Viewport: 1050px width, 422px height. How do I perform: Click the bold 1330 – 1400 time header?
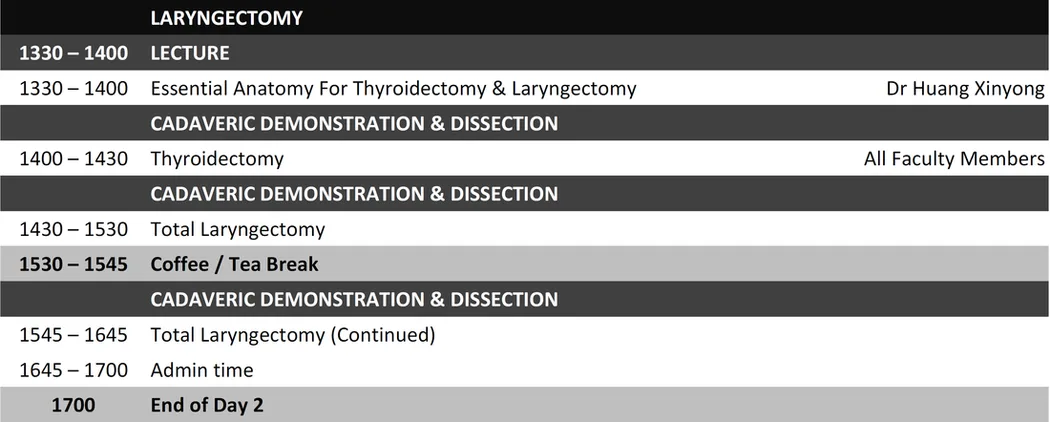pyautogui.click(x=74, y=53)
